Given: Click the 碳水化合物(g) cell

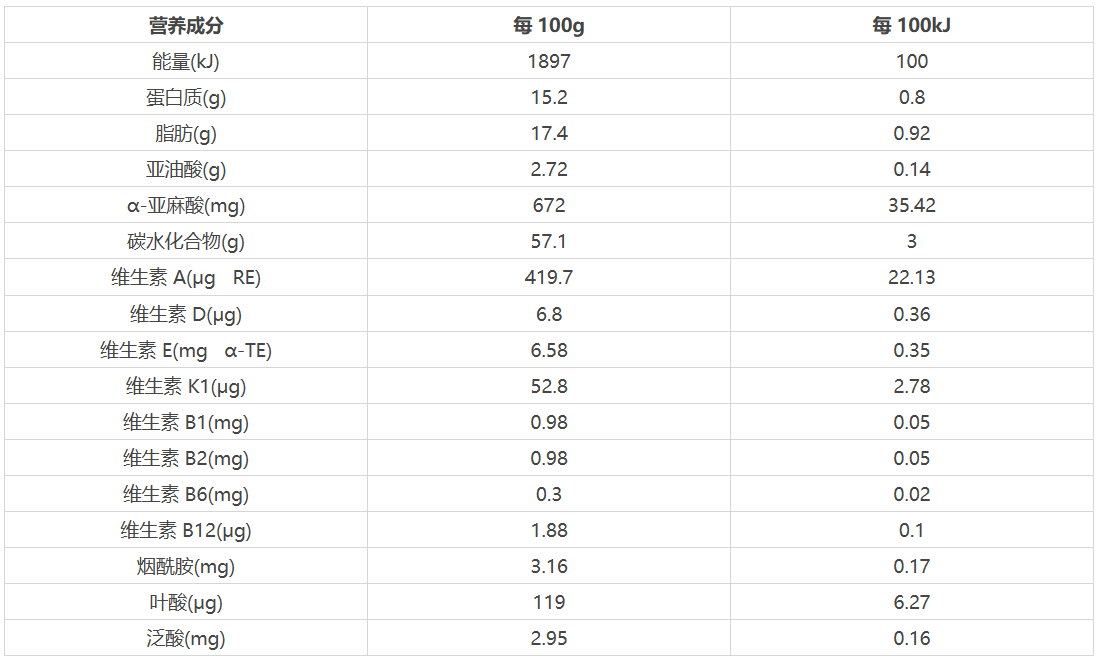Looking at the screenshot, I should point(185,241).
